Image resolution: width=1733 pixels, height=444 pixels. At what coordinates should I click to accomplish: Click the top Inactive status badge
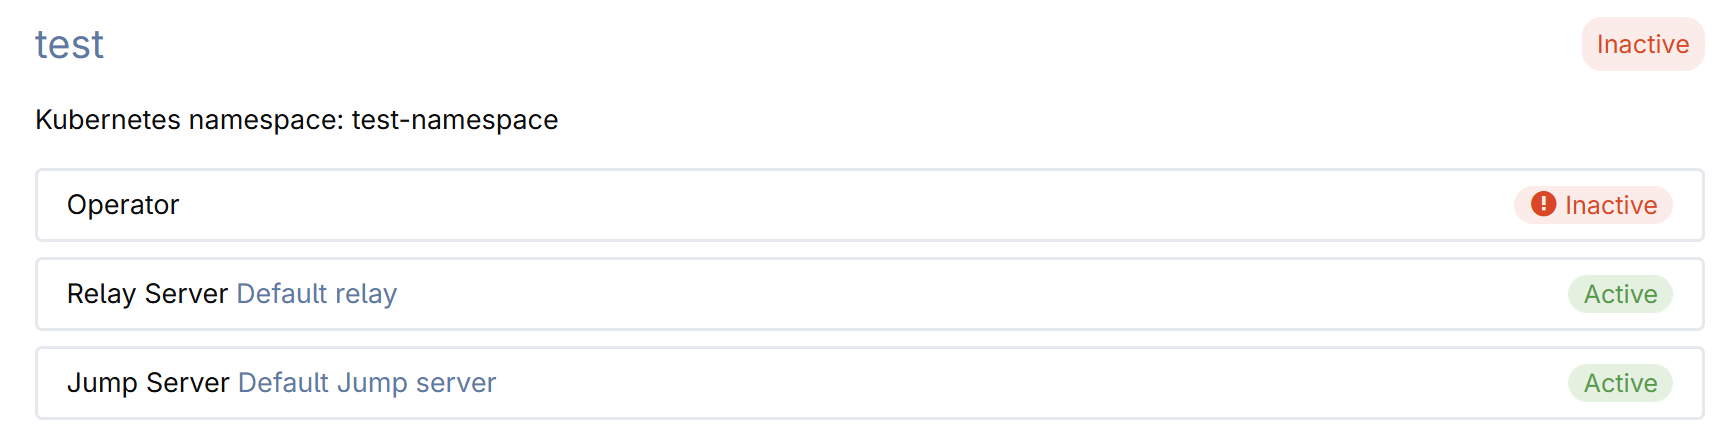(1642, 45)
